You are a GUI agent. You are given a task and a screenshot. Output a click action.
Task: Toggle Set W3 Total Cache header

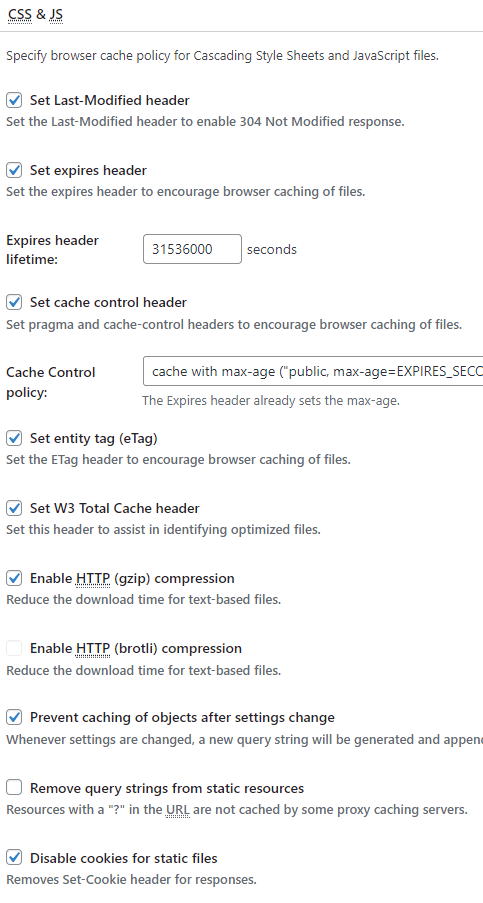(x=14, y=509)
